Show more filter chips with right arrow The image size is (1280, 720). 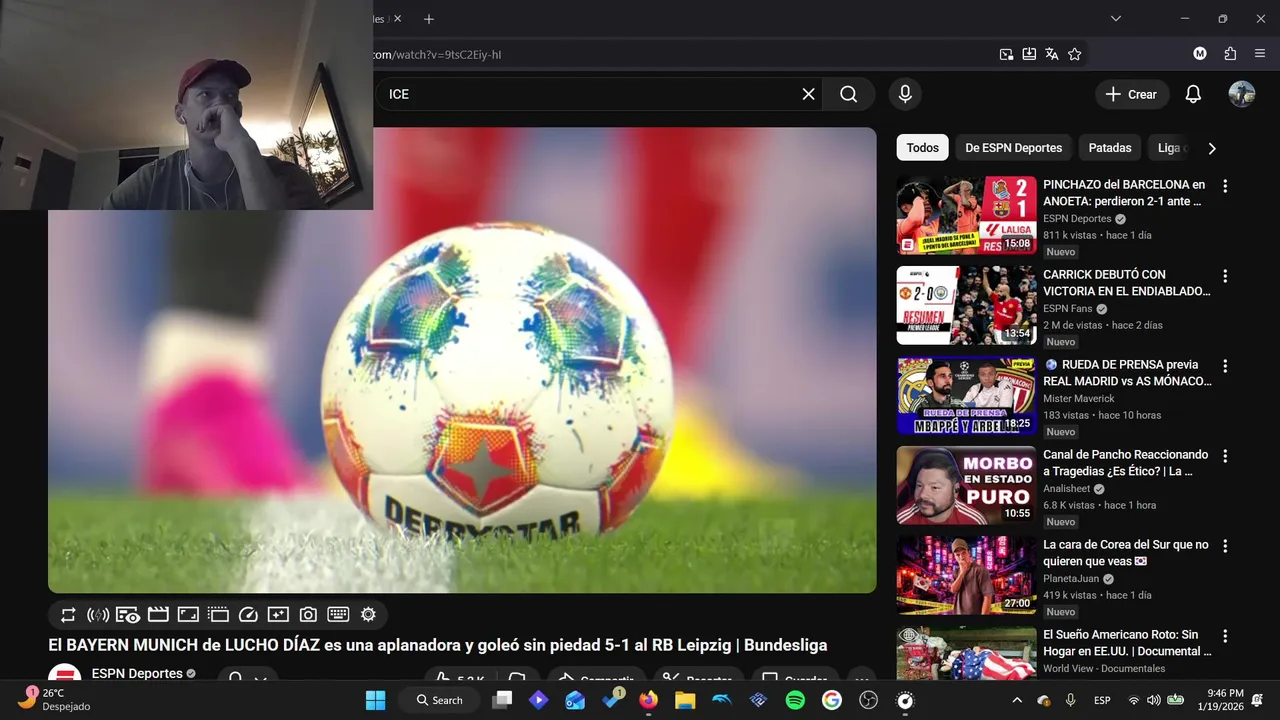1212,148
